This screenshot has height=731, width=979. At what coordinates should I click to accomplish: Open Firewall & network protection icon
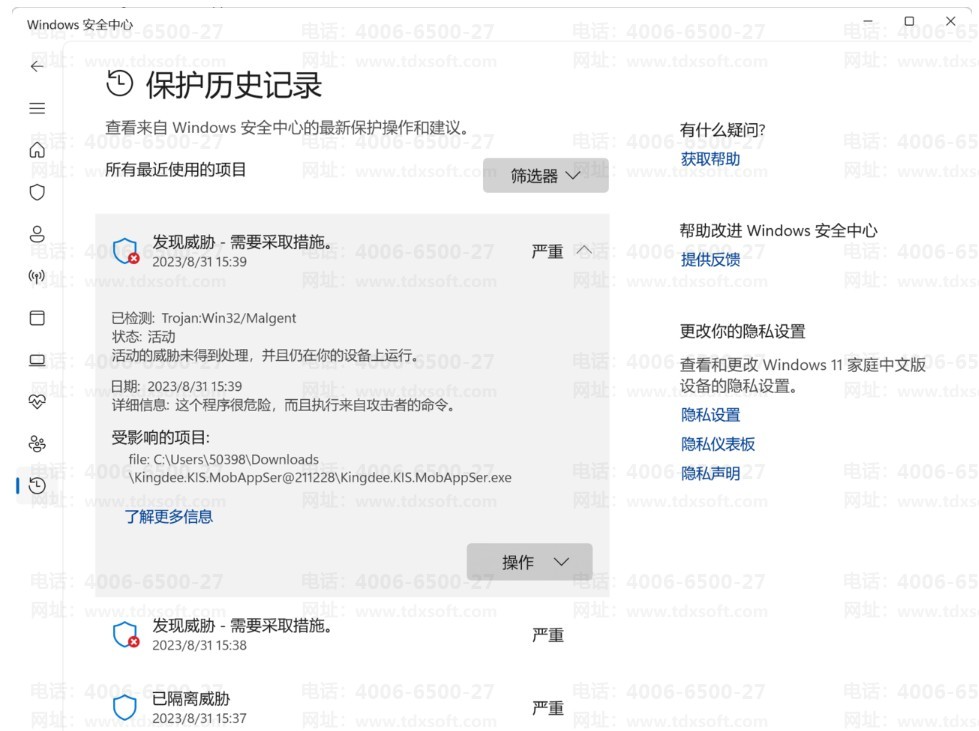click(37, 276)
